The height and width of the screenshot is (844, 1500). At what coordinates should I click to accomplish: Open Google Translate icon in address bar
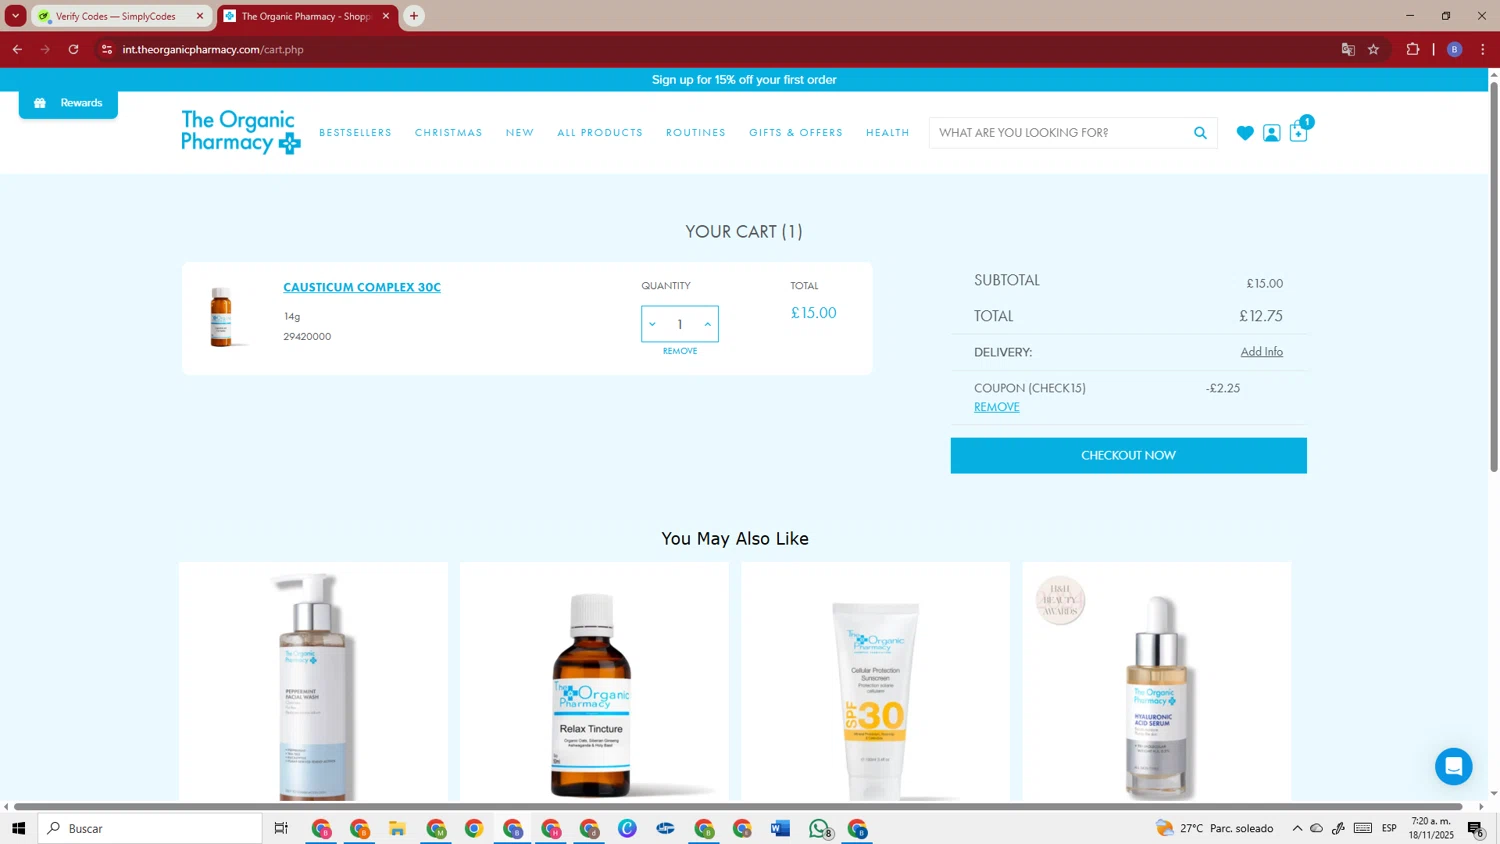(1348, 49)
